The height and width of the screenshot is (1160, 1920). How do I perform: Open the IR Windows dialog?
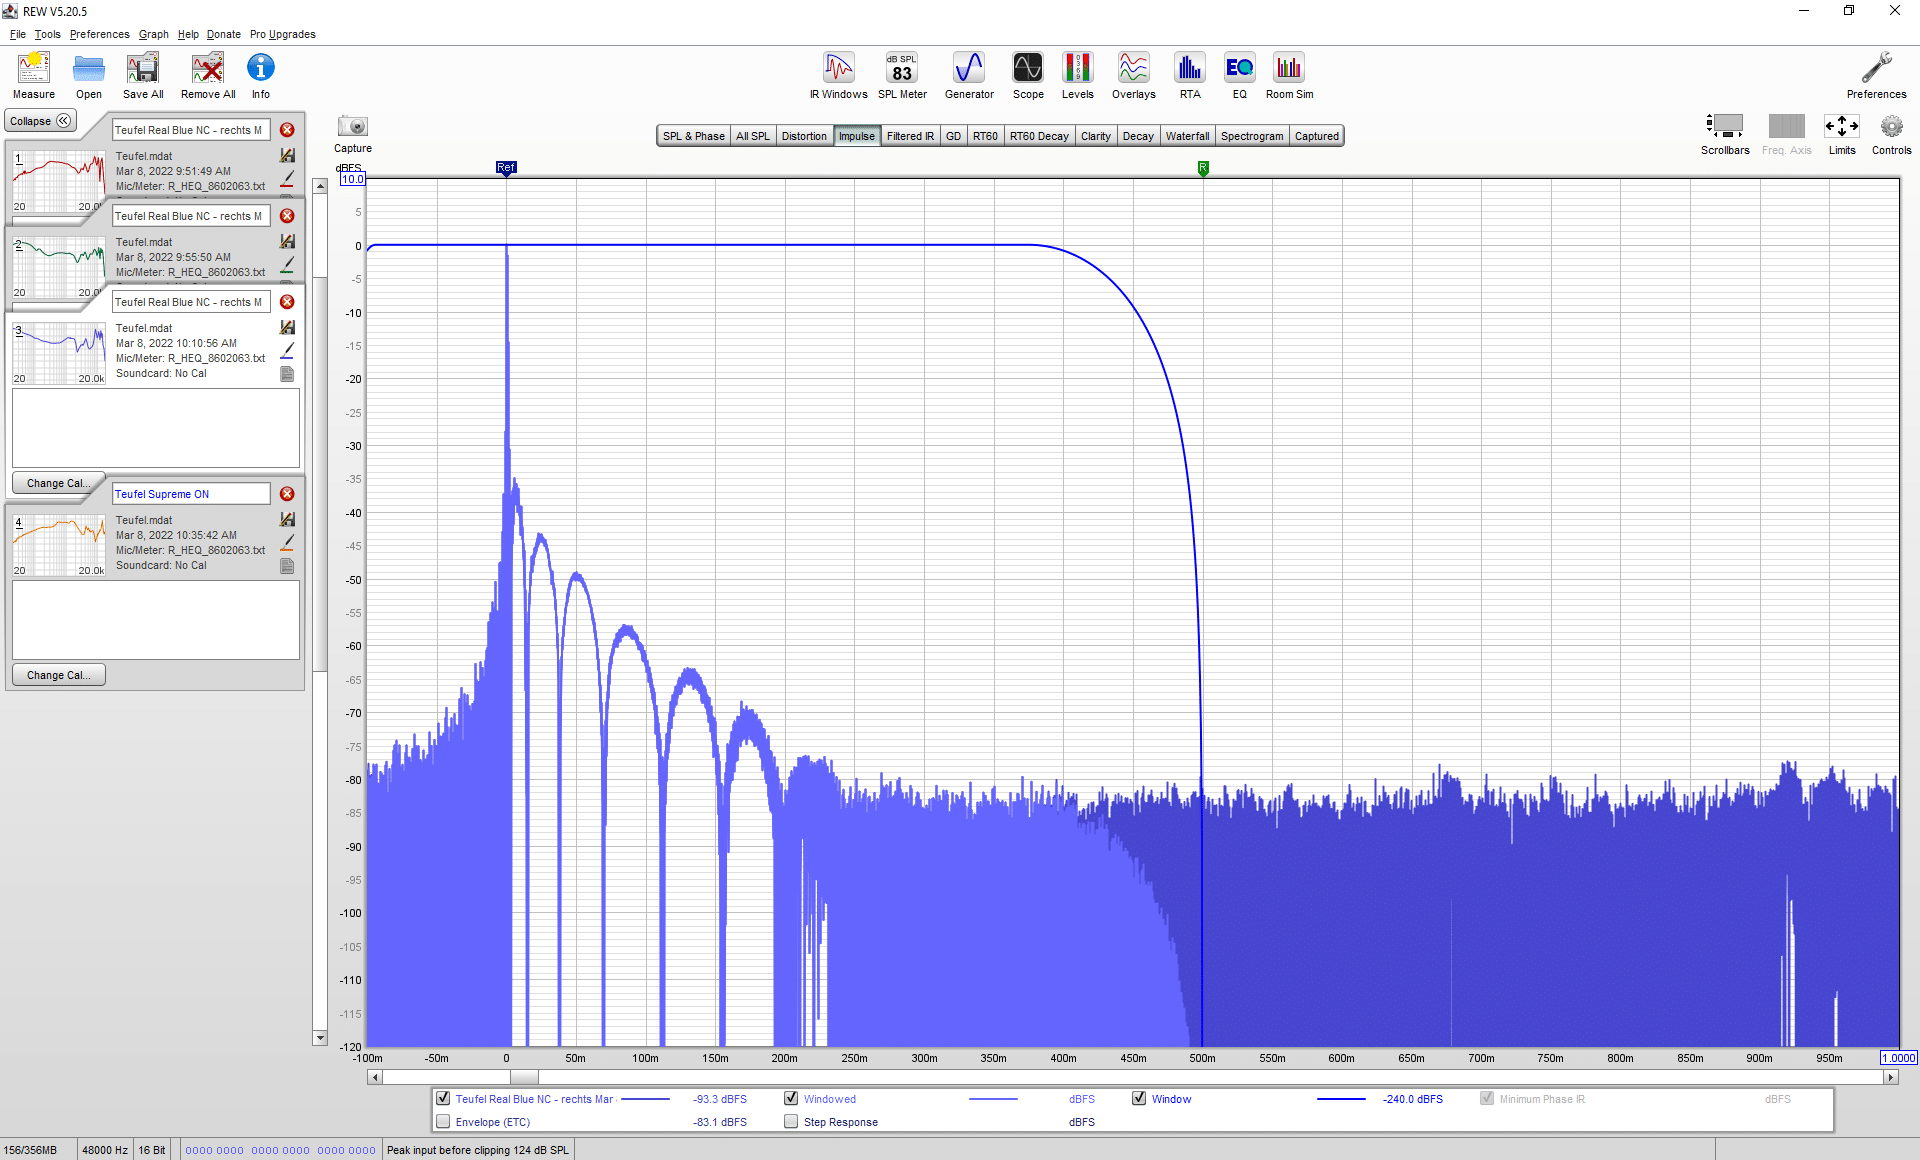pos(839,75)
